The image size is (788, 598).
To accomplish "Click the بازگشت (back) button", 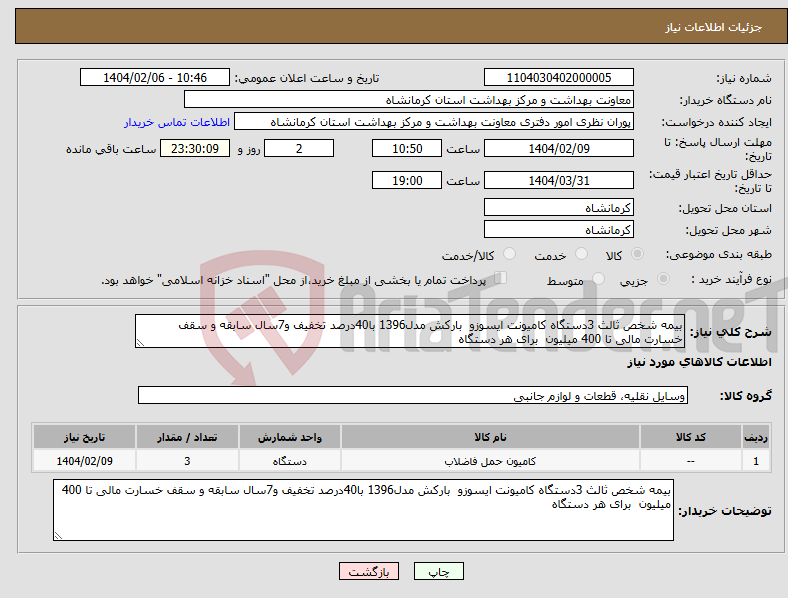I will tap(369, 571).
